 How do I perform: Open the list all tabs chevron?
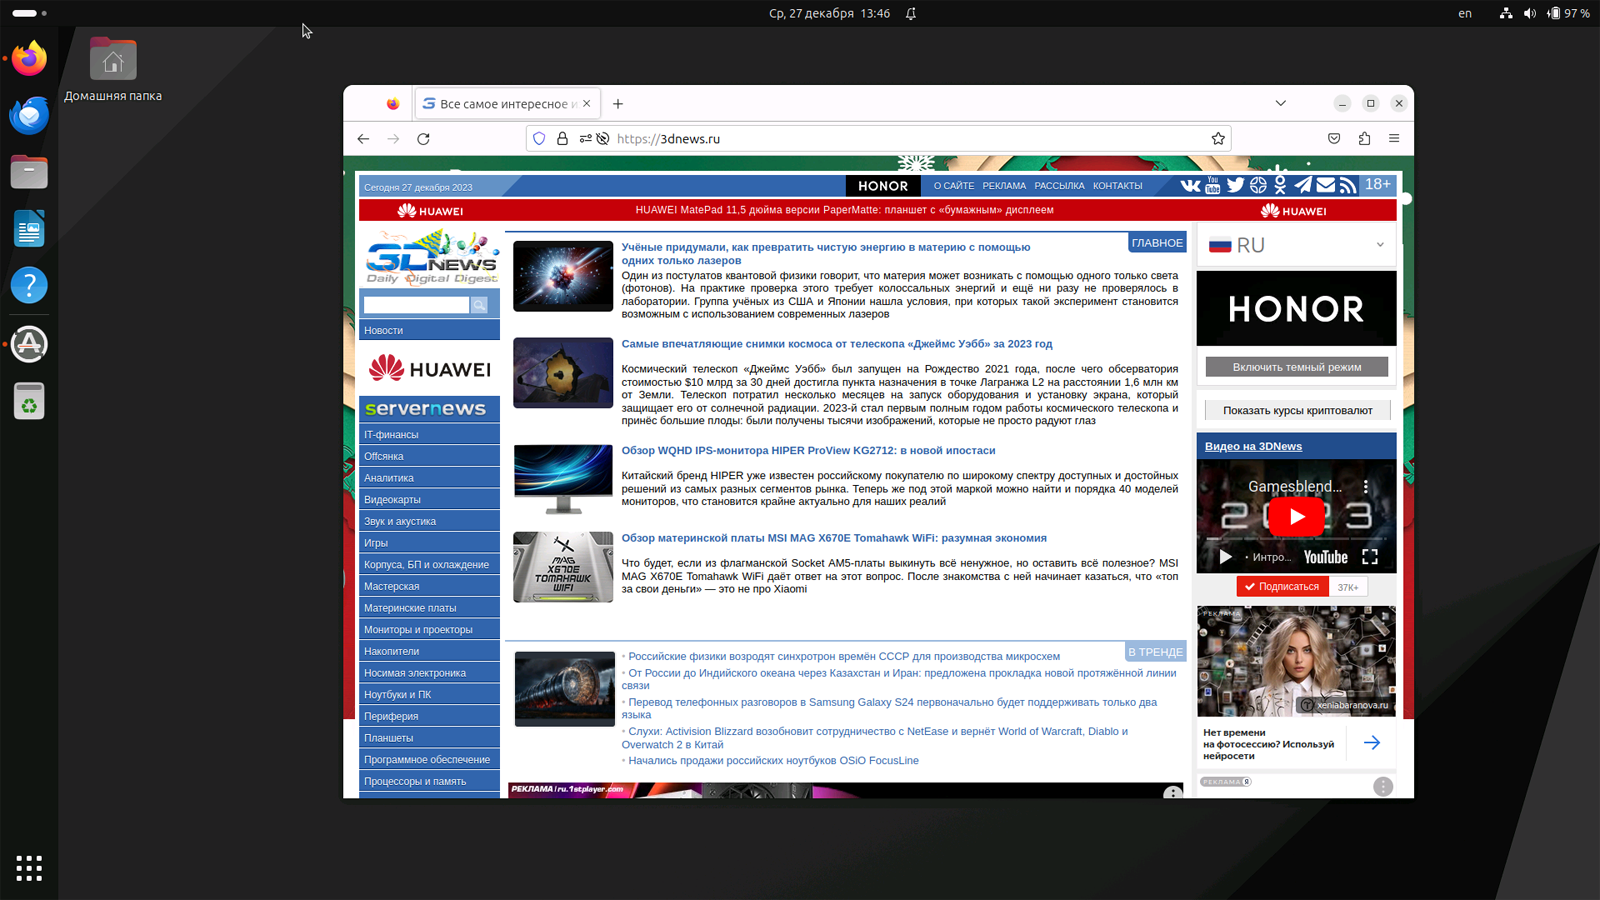(1281, 104)
